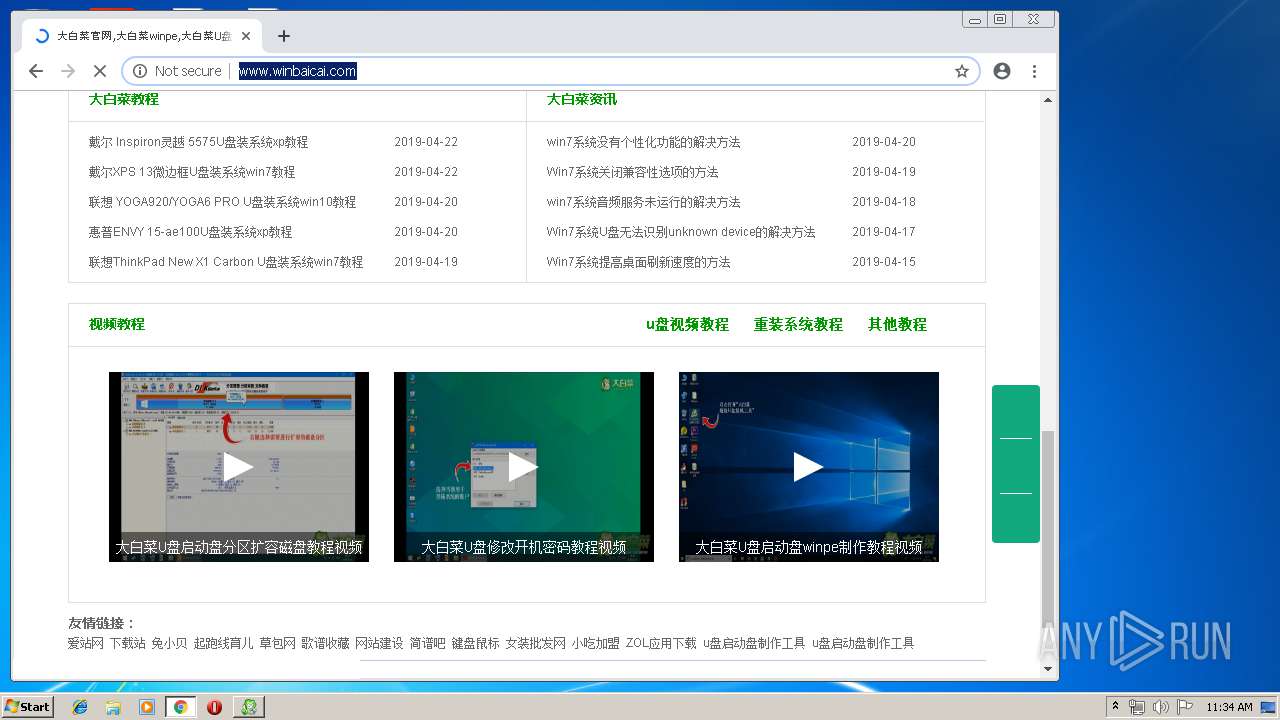1280x720 pixels.
Task: Open the 网站建设 friend link
Action: (x=379, y=643)
